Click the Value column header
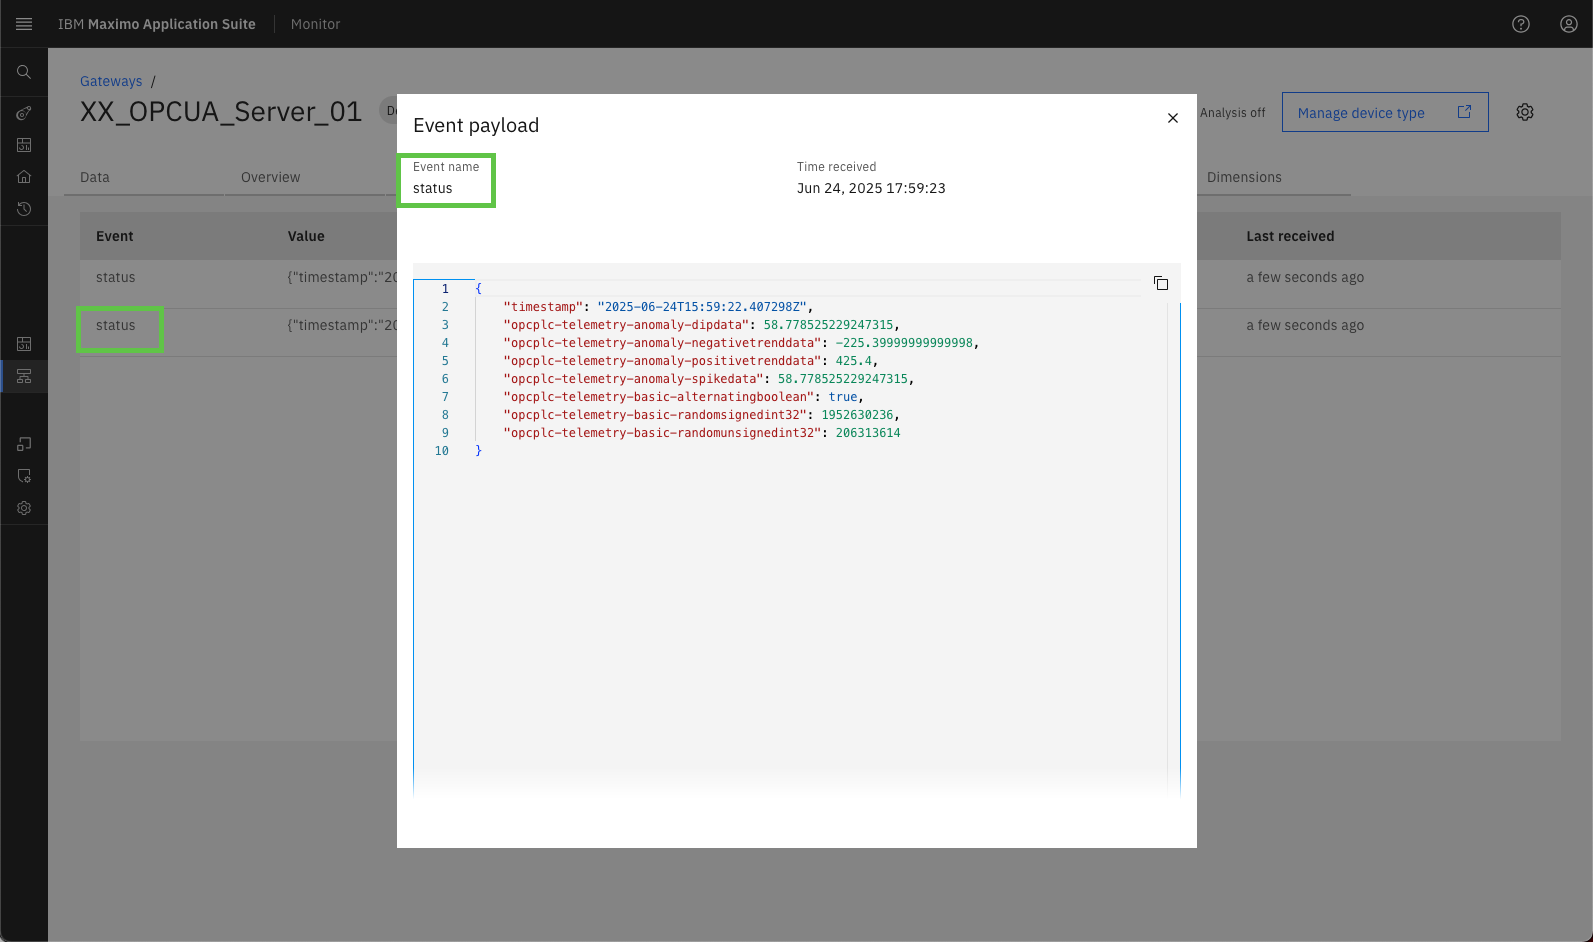Viewport: 1593px width, 942px height. (x=306, y=236)
